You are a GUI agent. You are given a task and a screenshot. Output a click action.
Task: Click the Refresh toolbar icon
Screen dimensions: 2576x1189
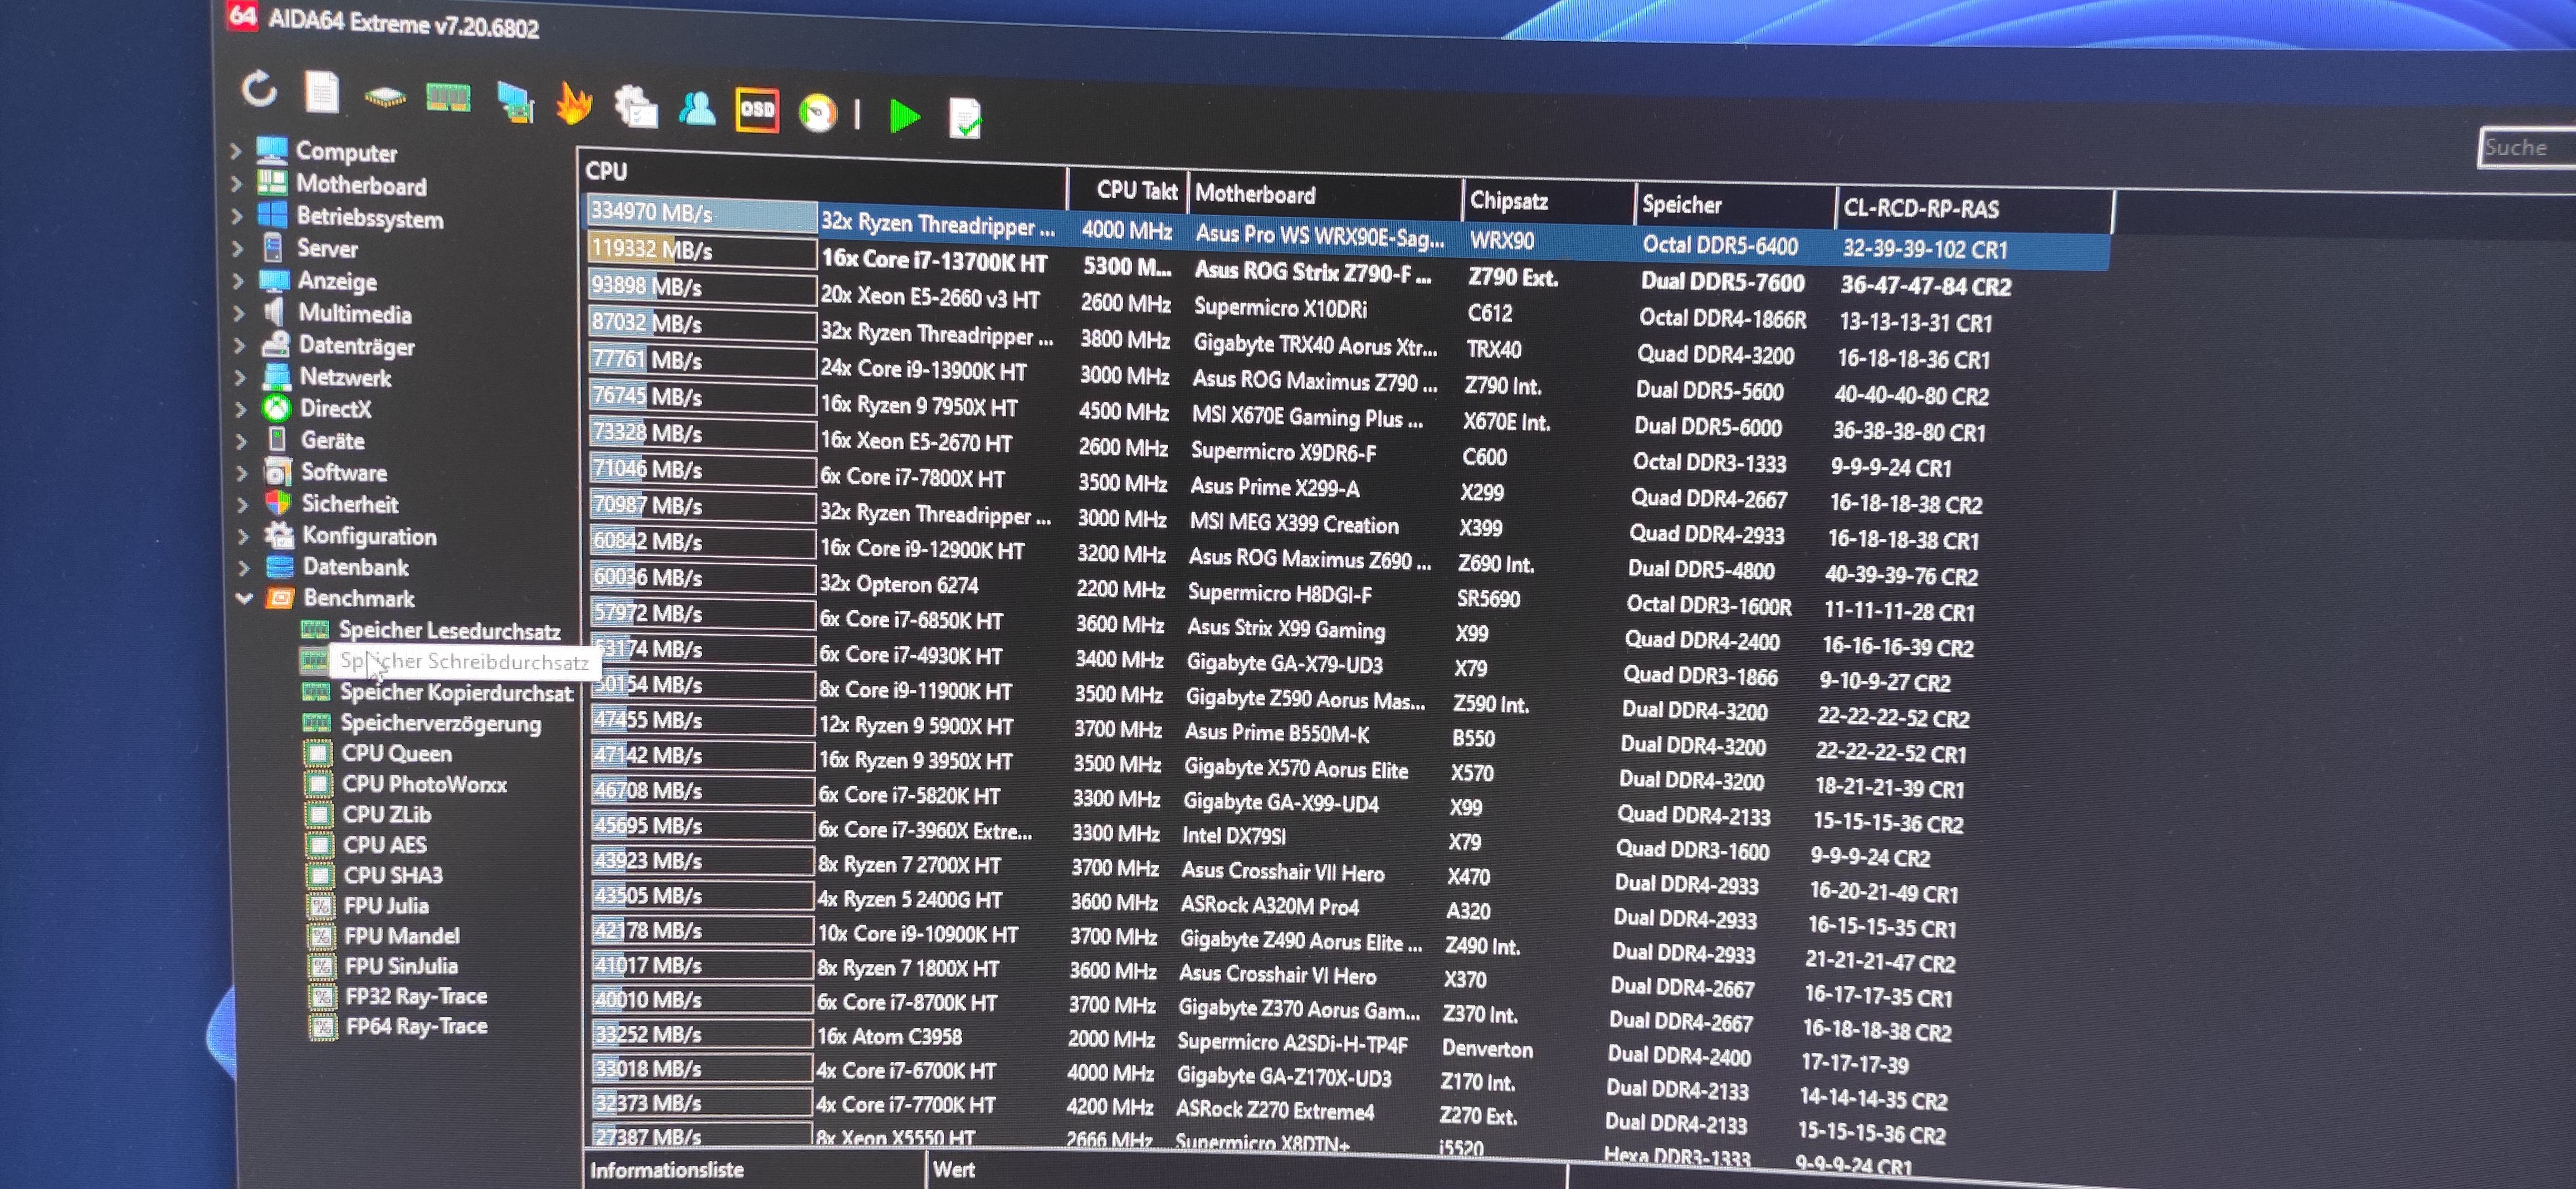(259, 89)
